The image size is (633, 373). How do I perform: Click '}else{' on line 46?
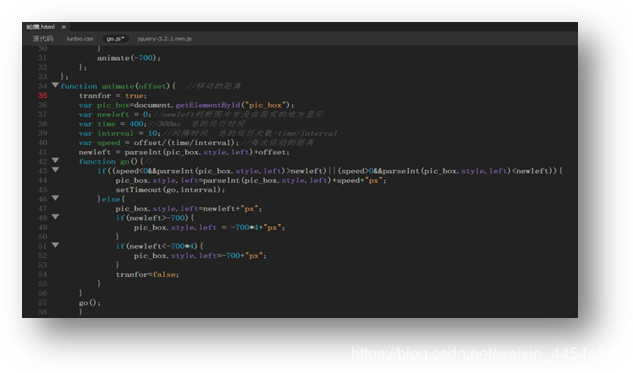click(x=111, y=199)
